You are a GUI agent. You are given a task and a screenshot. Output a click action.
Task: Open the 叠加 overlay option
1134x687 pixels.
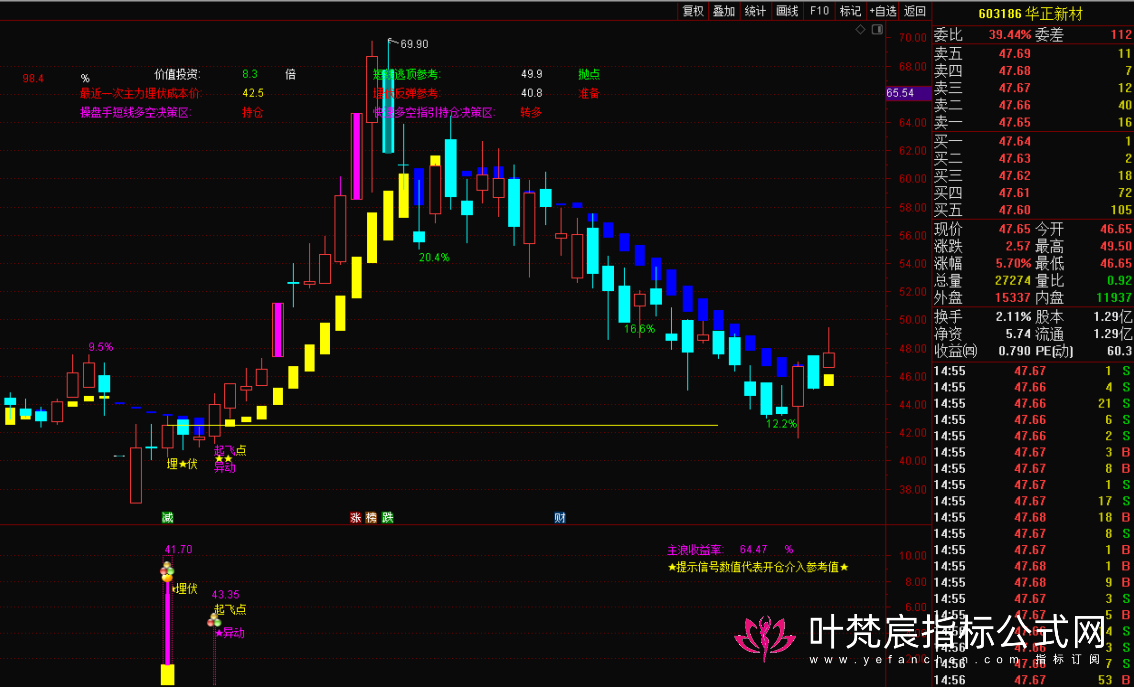pyautogui.click(x=724, y=11)
